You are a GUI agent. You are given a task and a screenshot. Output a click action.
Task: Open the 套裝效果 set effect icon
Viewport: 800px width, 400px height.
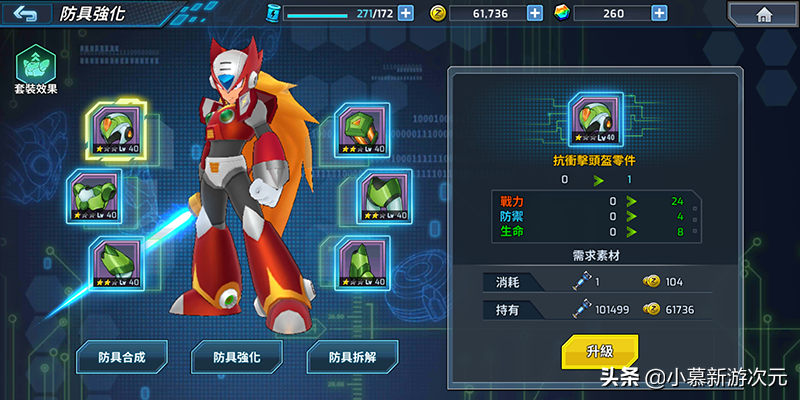coord(36,69)
